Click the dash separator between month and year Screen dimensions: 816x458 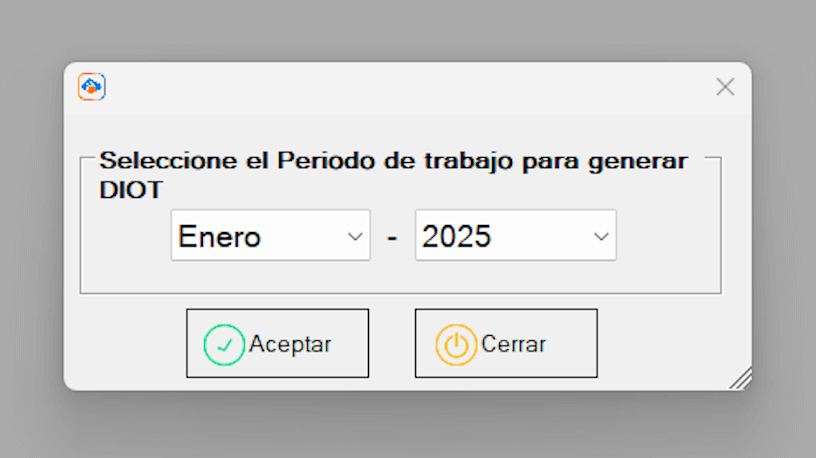(x=392, y=238)
